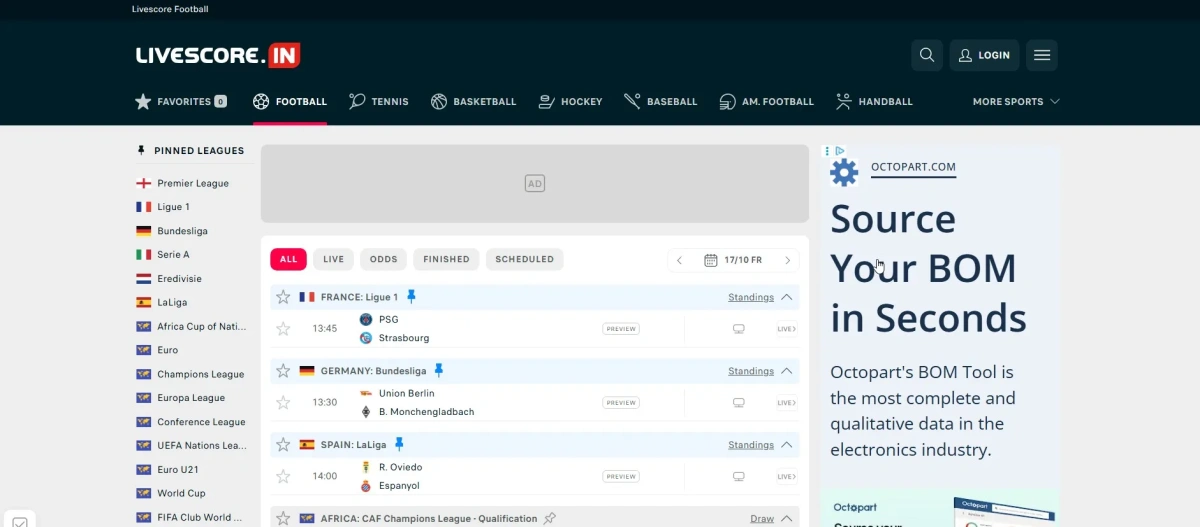
Task: Go to the Livescore.in logo home
Action: tap(218, 55)
